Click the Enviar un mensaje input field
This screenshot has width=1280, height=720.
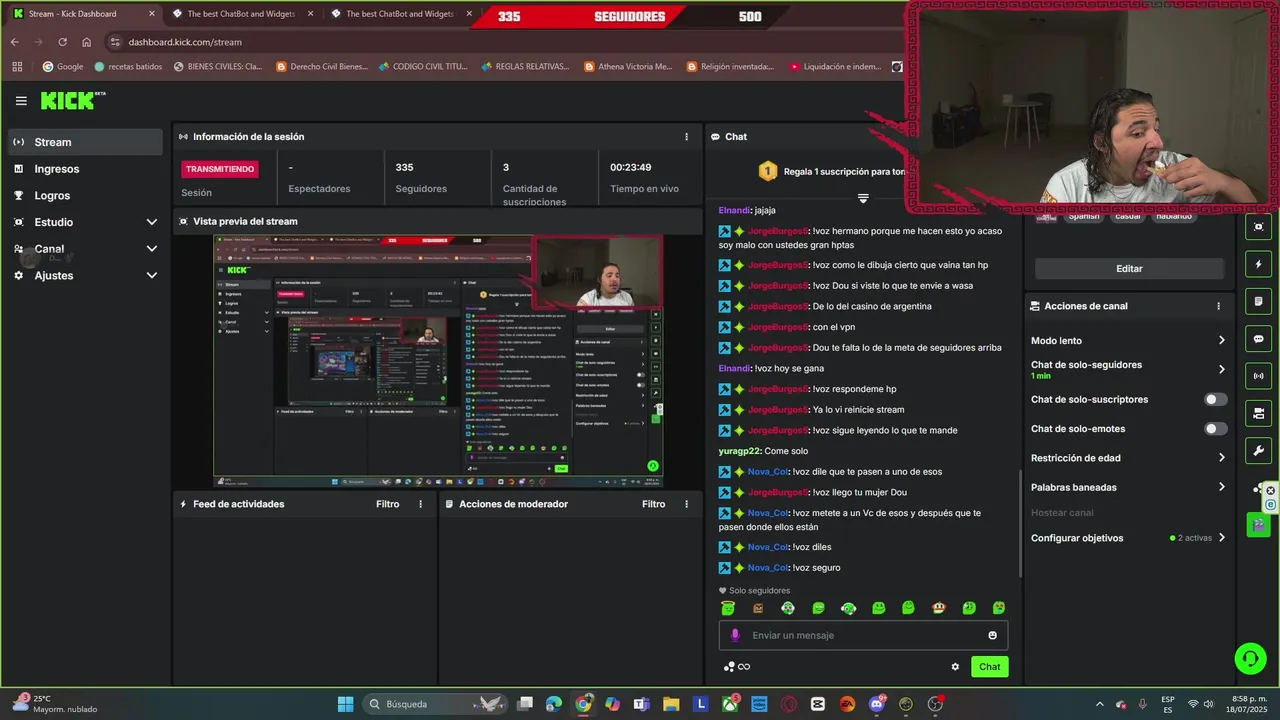(863, 635)
